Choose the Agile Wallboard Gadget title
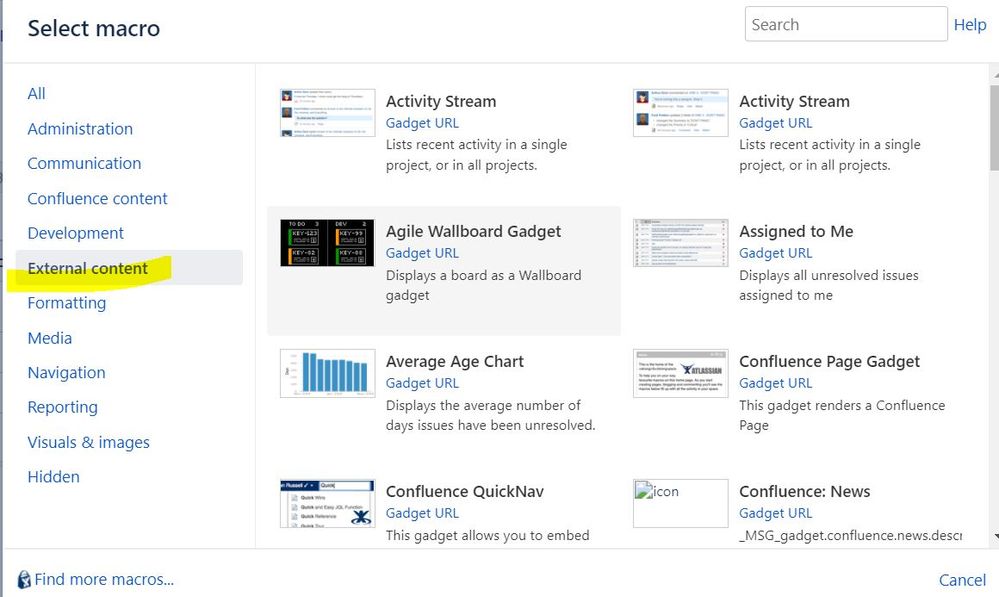Viewport: 999px width, 597px height. coord(473,231)
